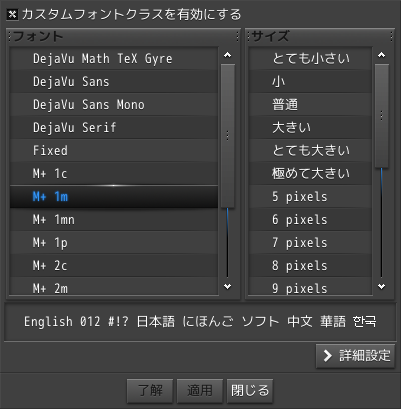Click the chevron icon on 詳細設定
The image size is (401, 409).
[328, 356]
